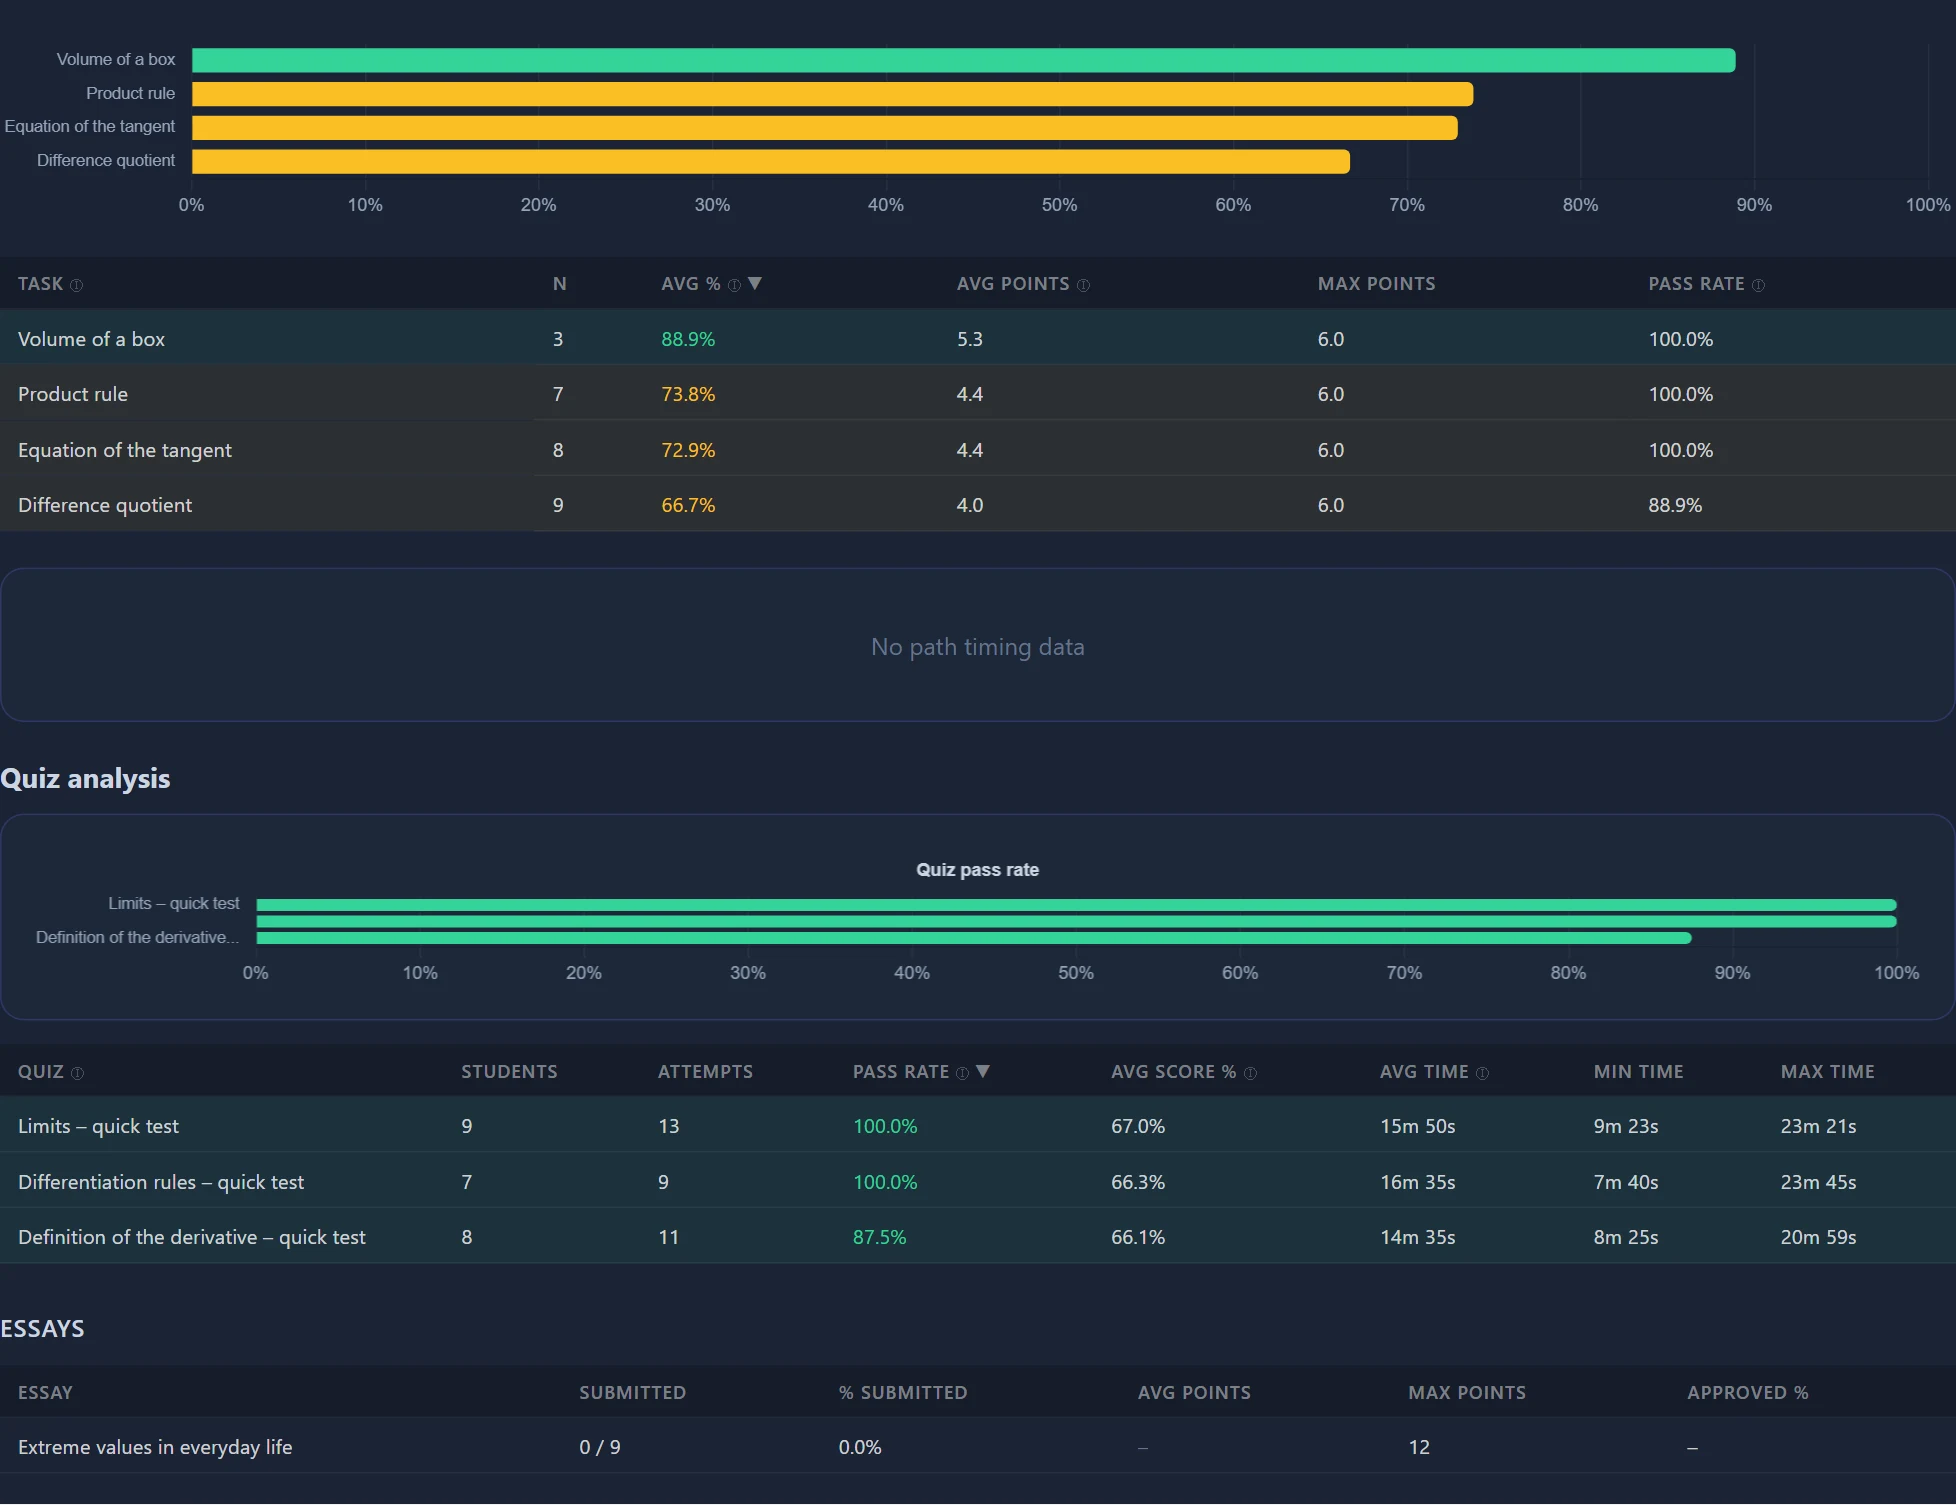This screenshot has width=1956, height=1505.
Task: Click the info icon next to AVG SCORE %
Action: (1250, 1074)
